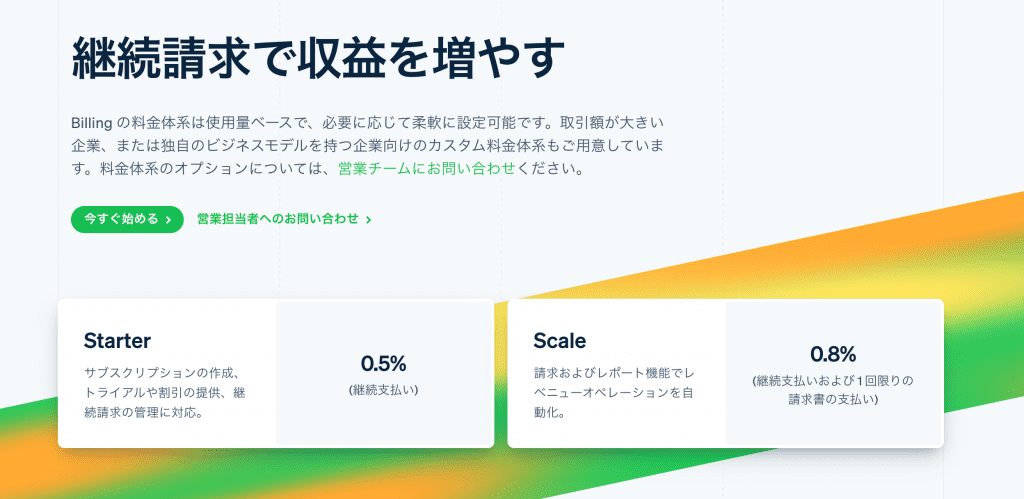Open 営業担当者へのお問い合わせ link
The width and height of the screenshot is (1024, 499).
click(284, 219)
